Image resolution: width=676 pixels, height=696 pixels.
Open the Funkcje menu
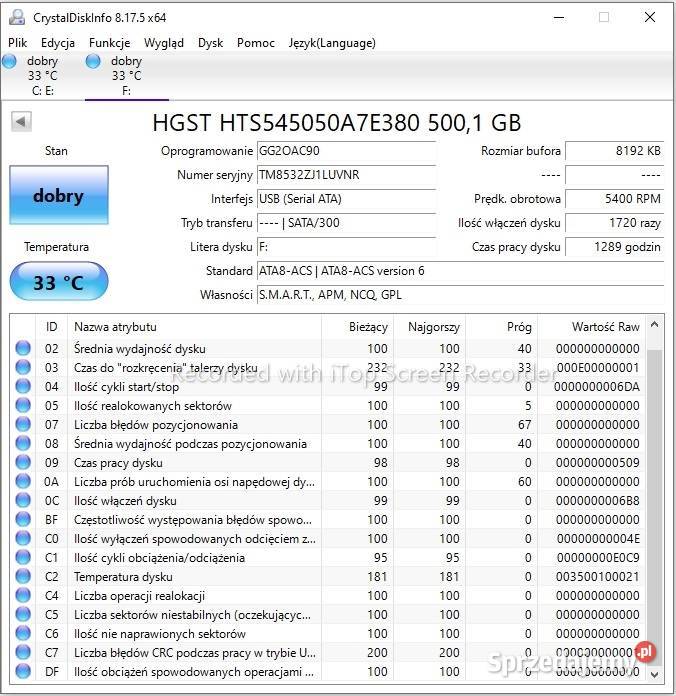point(110,43)
